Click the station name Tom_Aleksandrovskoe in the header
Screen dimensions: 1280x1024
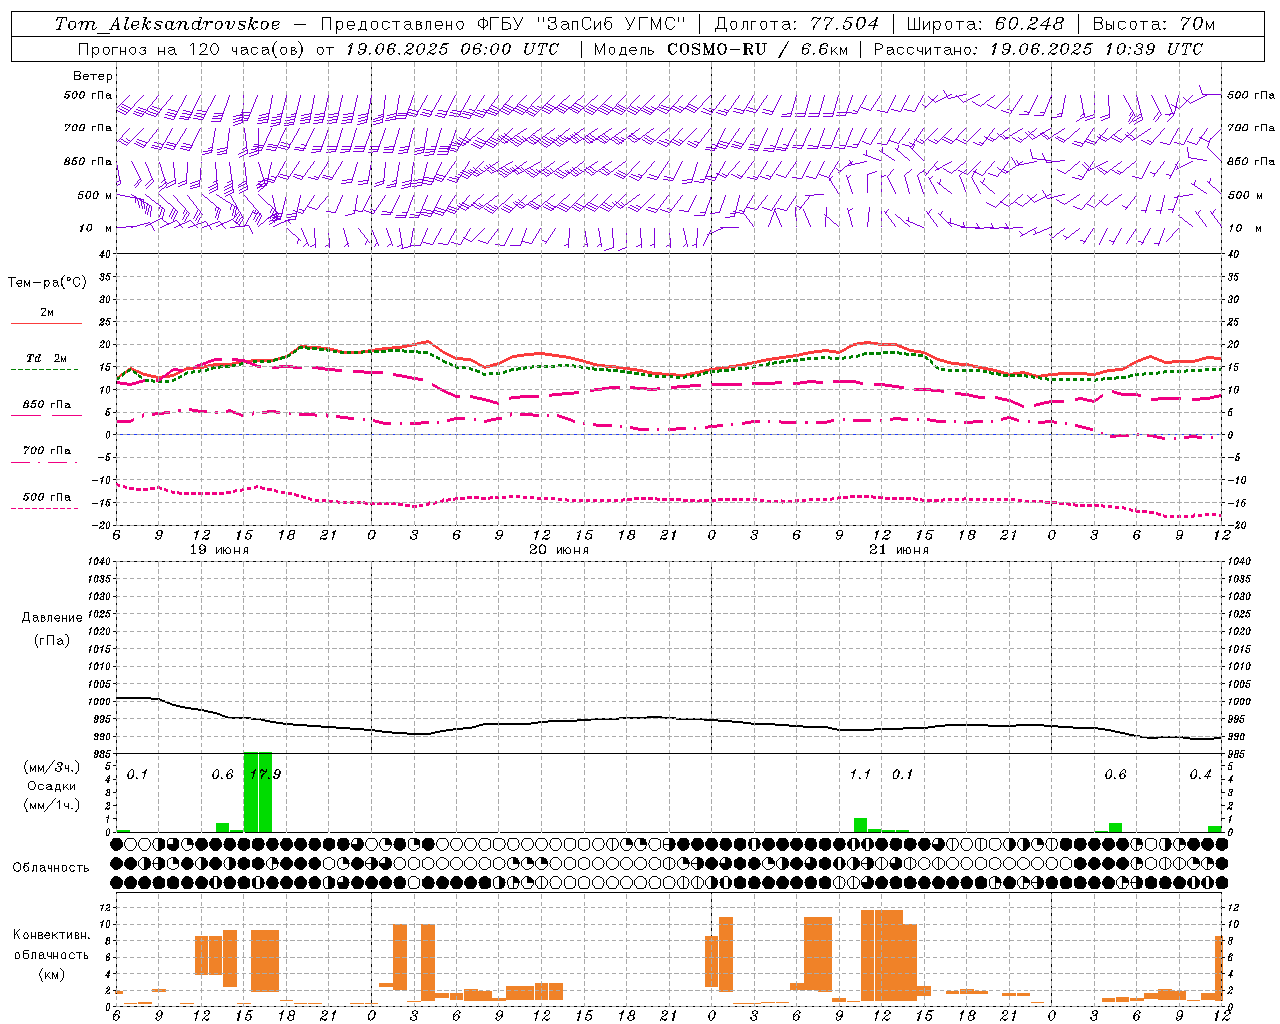167,24
